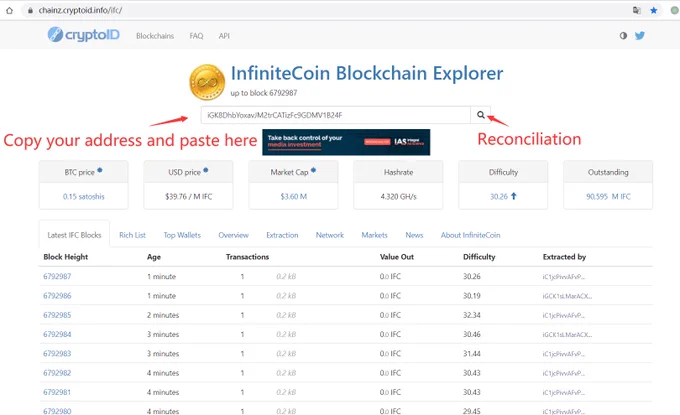Click the IAS media investment ad banner
The height and width of the screenshot is (415, 680).
(x=346, y=142)
